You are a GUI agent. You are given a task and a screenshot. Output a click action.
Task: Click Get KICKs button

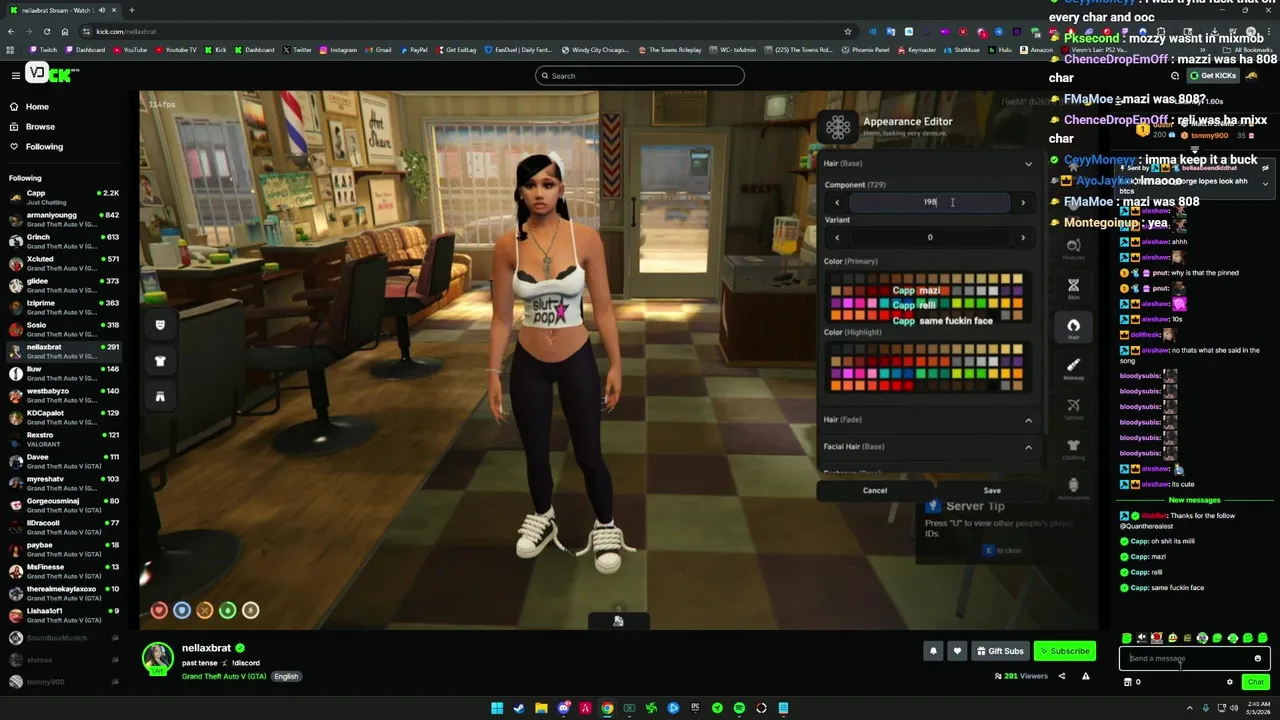(x=1214, y=76)
